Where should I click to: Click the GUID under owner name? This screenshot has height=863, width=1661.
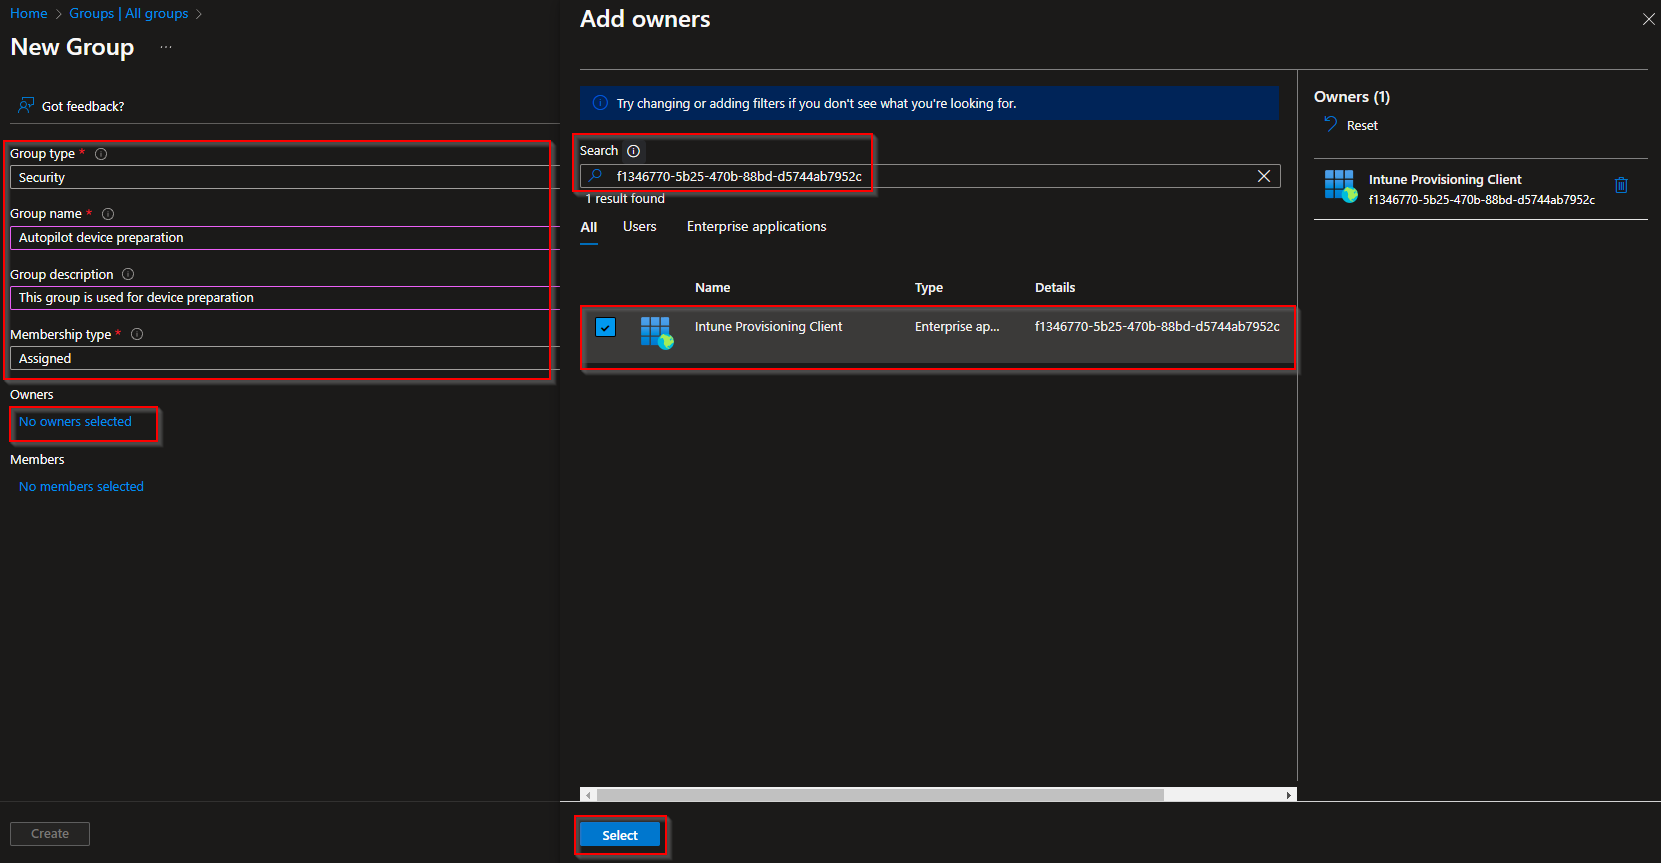[1482, 200]
